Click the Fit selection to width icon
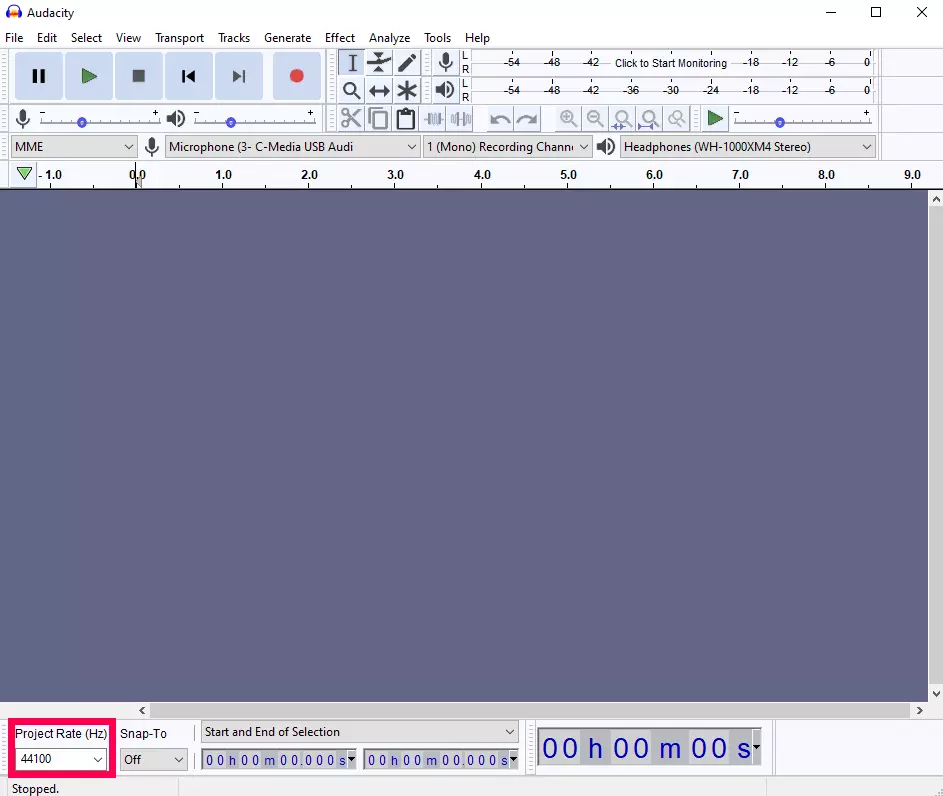The image size is (943, 796). pos(622,118)
